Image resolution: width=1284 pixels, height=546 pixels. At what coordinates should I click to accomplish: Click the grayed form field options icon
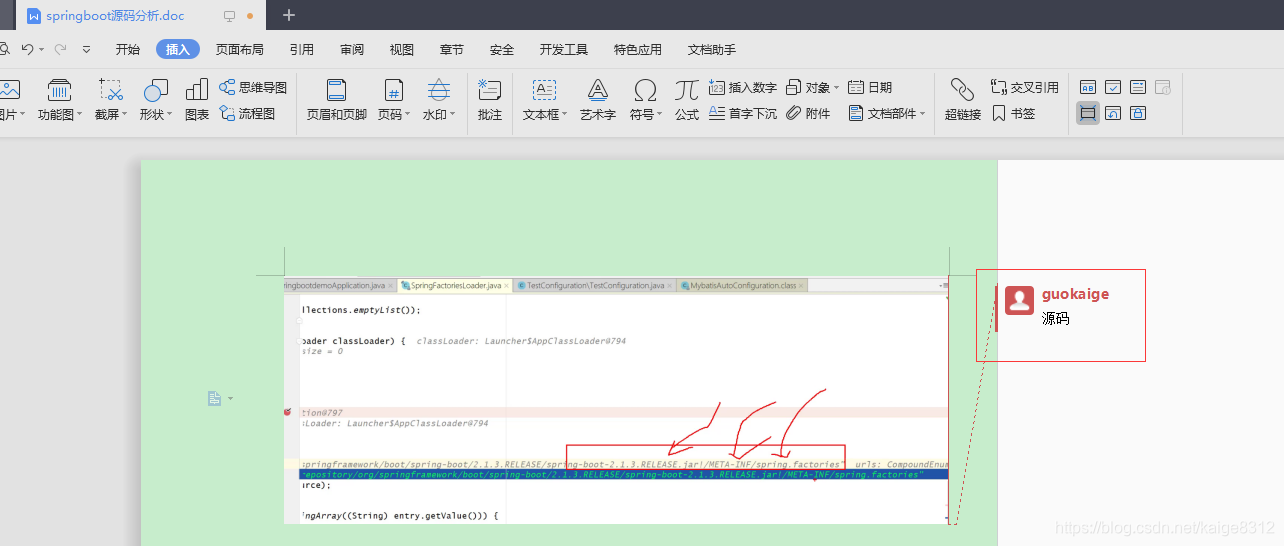click(1163, 87)
